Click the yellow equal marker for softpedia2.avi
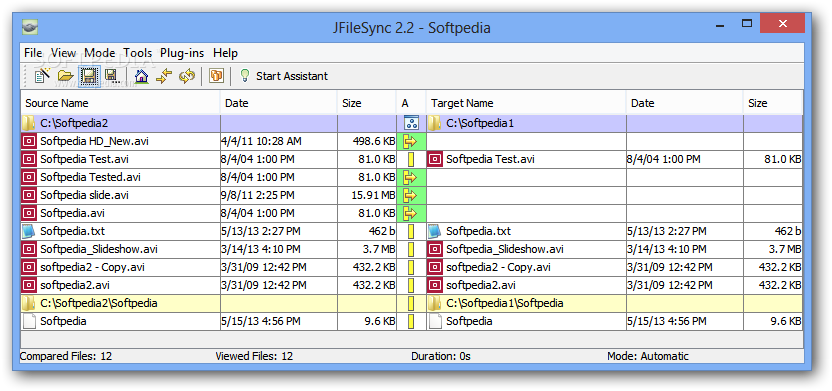 point(411,285)
